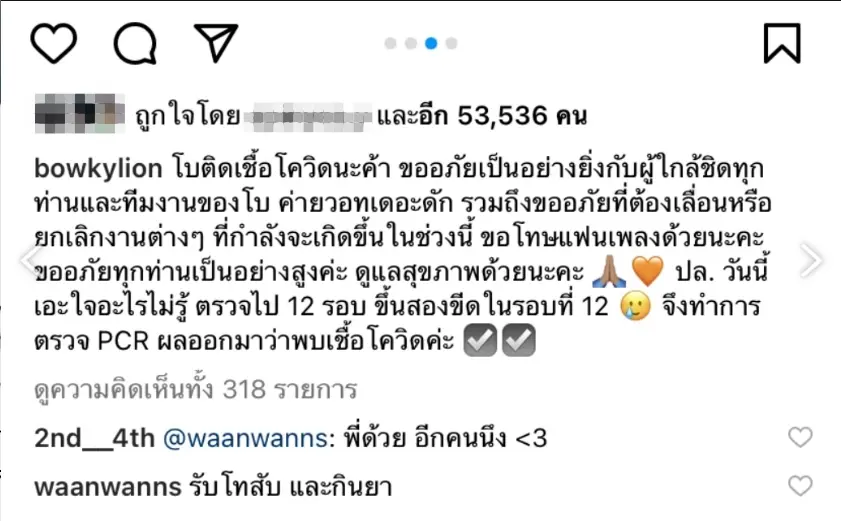Like the waanwanns comment heart
The height and width of the screenshot is (521, 841).
click(x=800, y=486)
